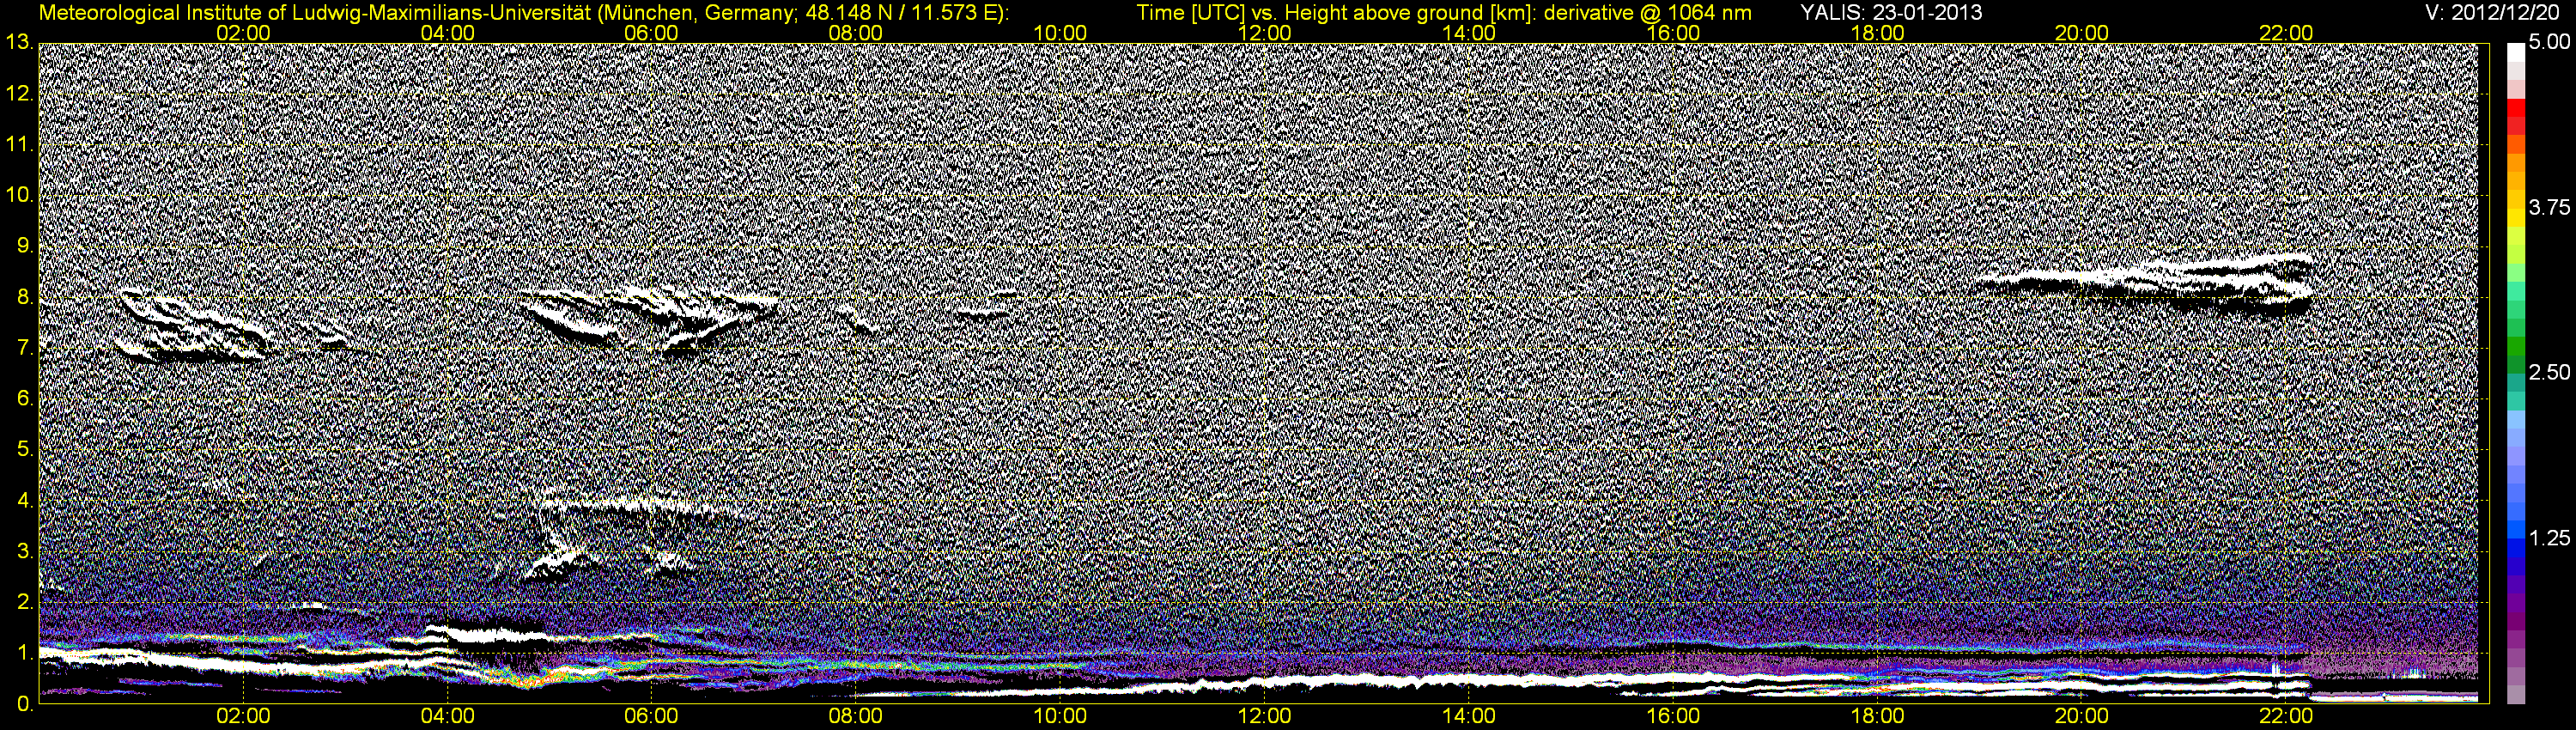The width and height of the screenshot is (2576, 730).
Task: Click the cloud streaks near 01:00 at 7.5 km
Action: tap(195, 325)
